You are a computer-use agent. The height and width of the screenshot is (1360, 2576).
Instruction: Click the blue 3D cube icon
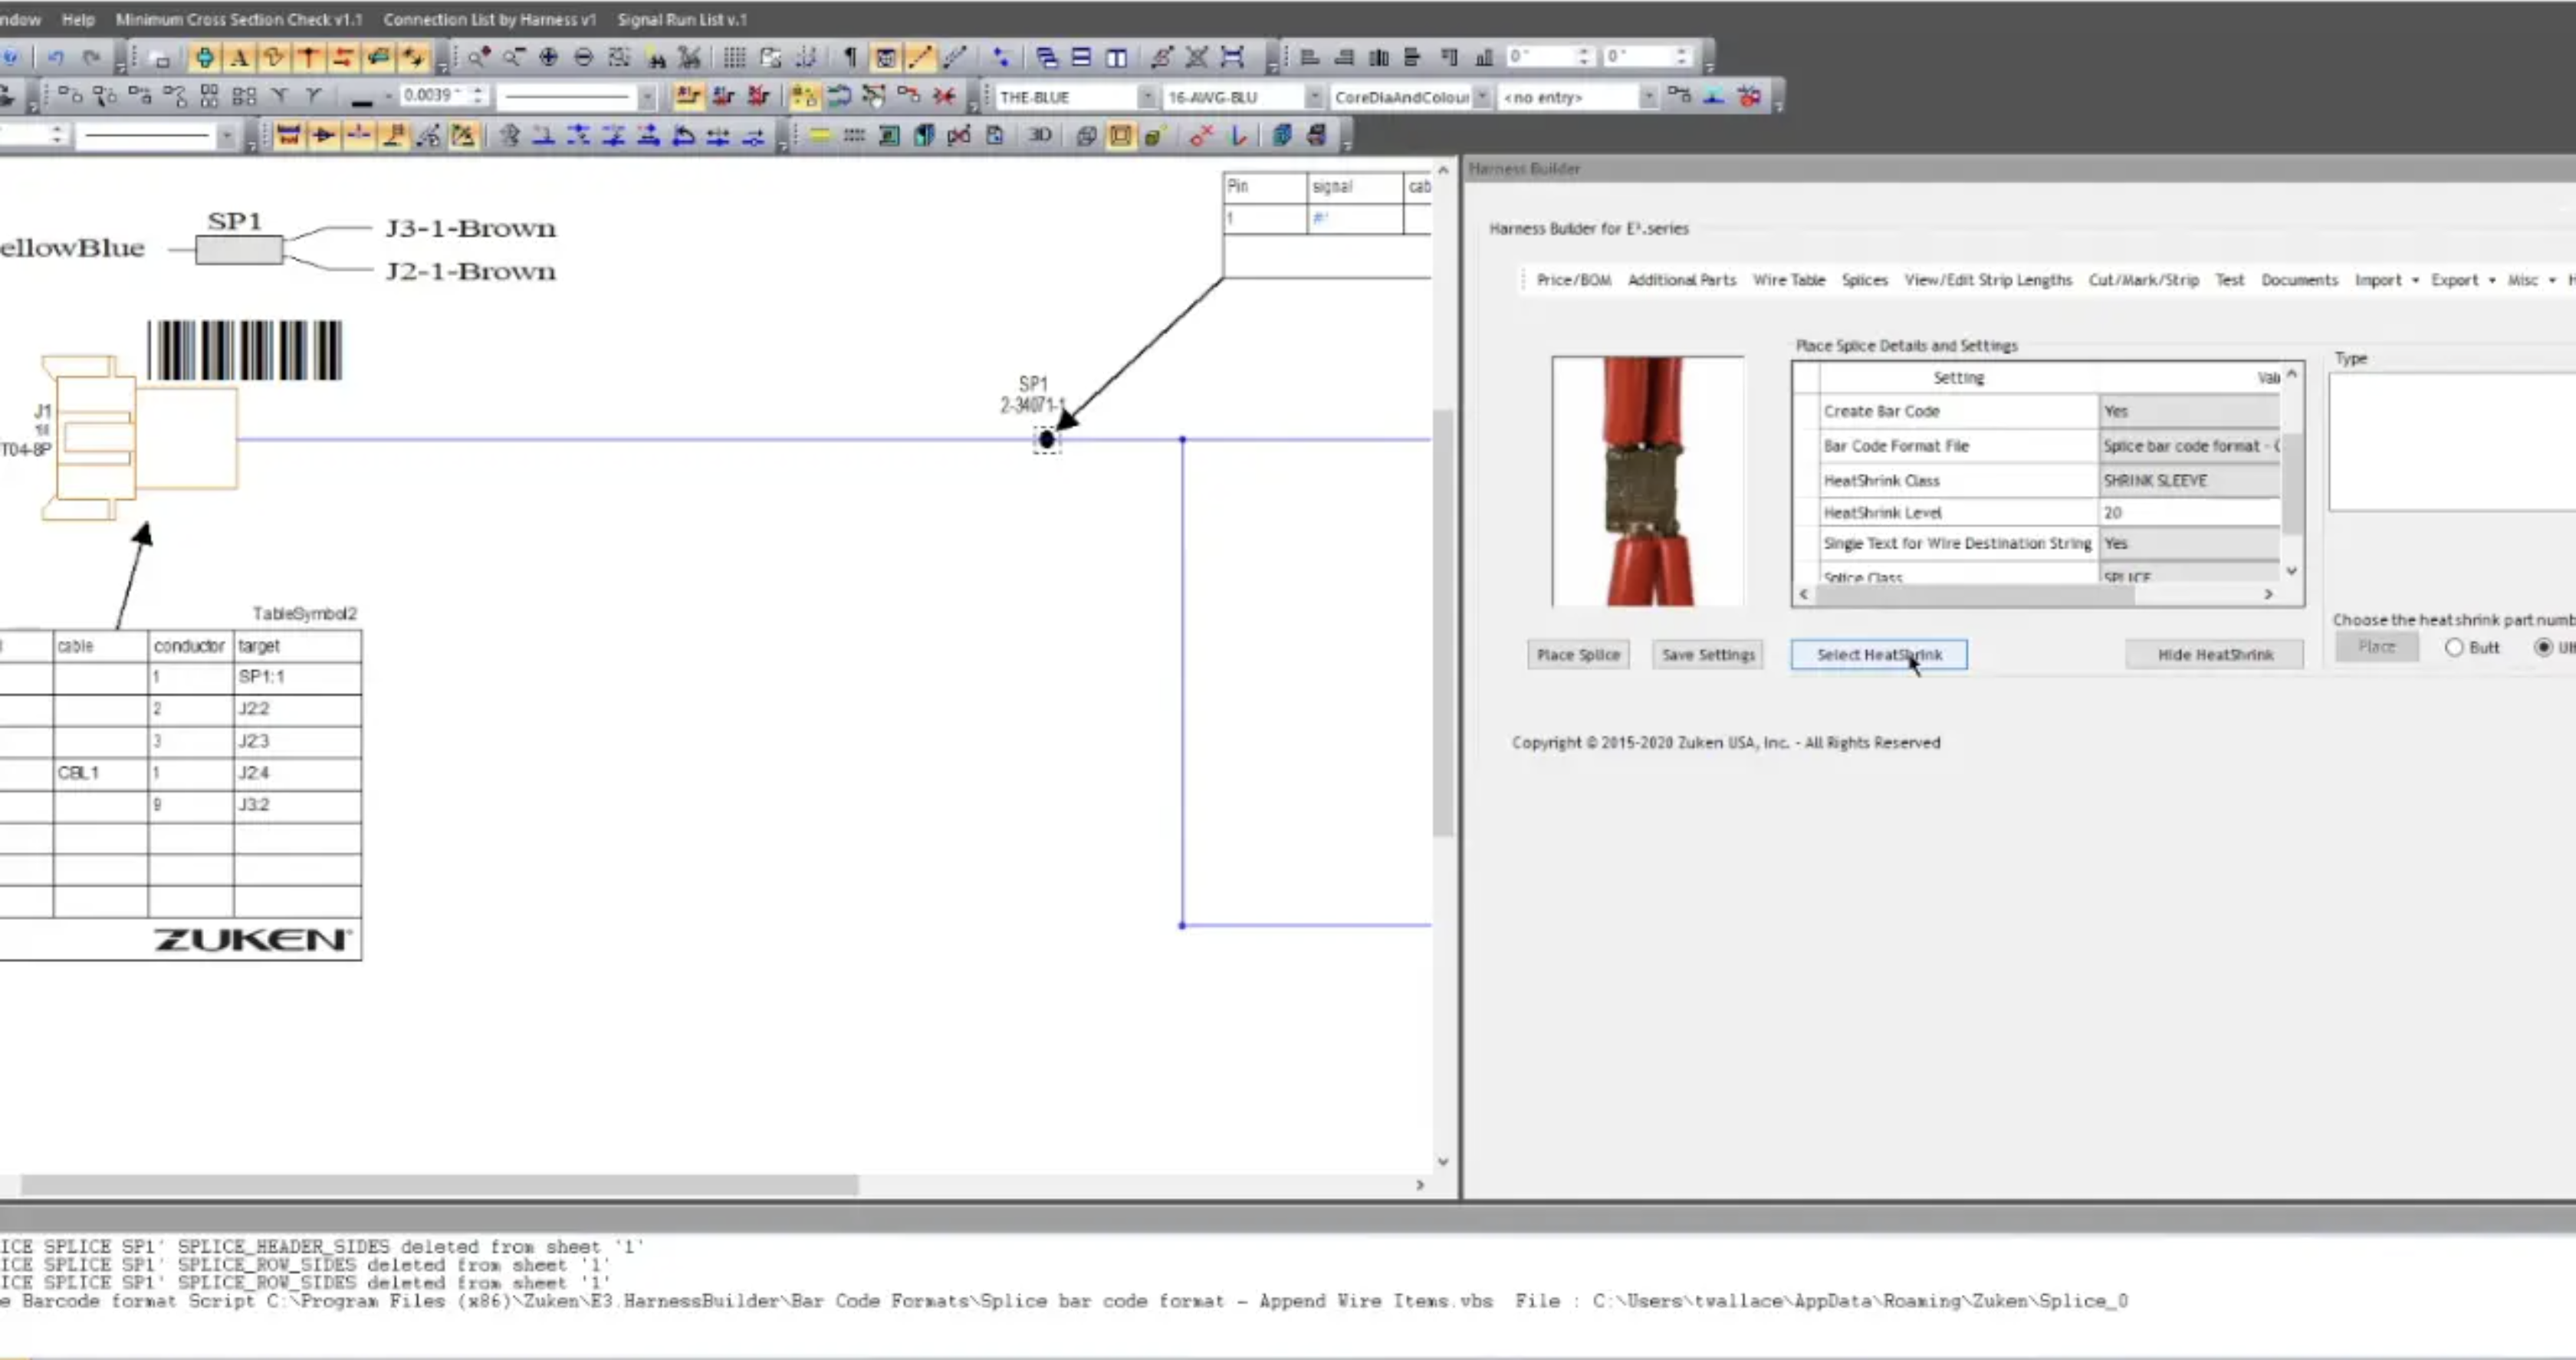tap(1282, 135)
